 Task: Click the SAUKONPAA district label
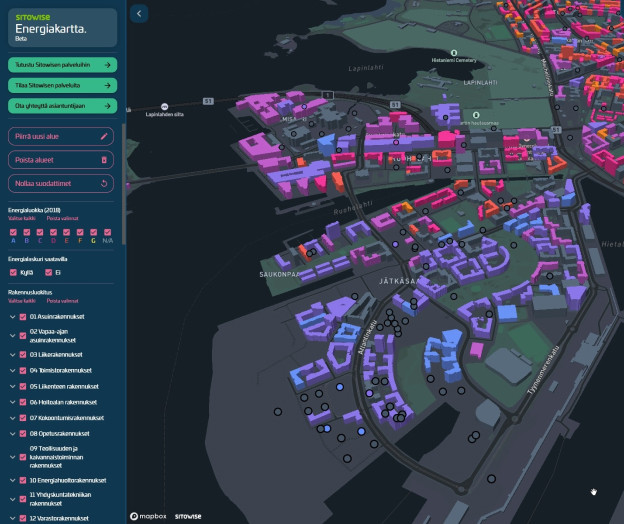[279, 275]
